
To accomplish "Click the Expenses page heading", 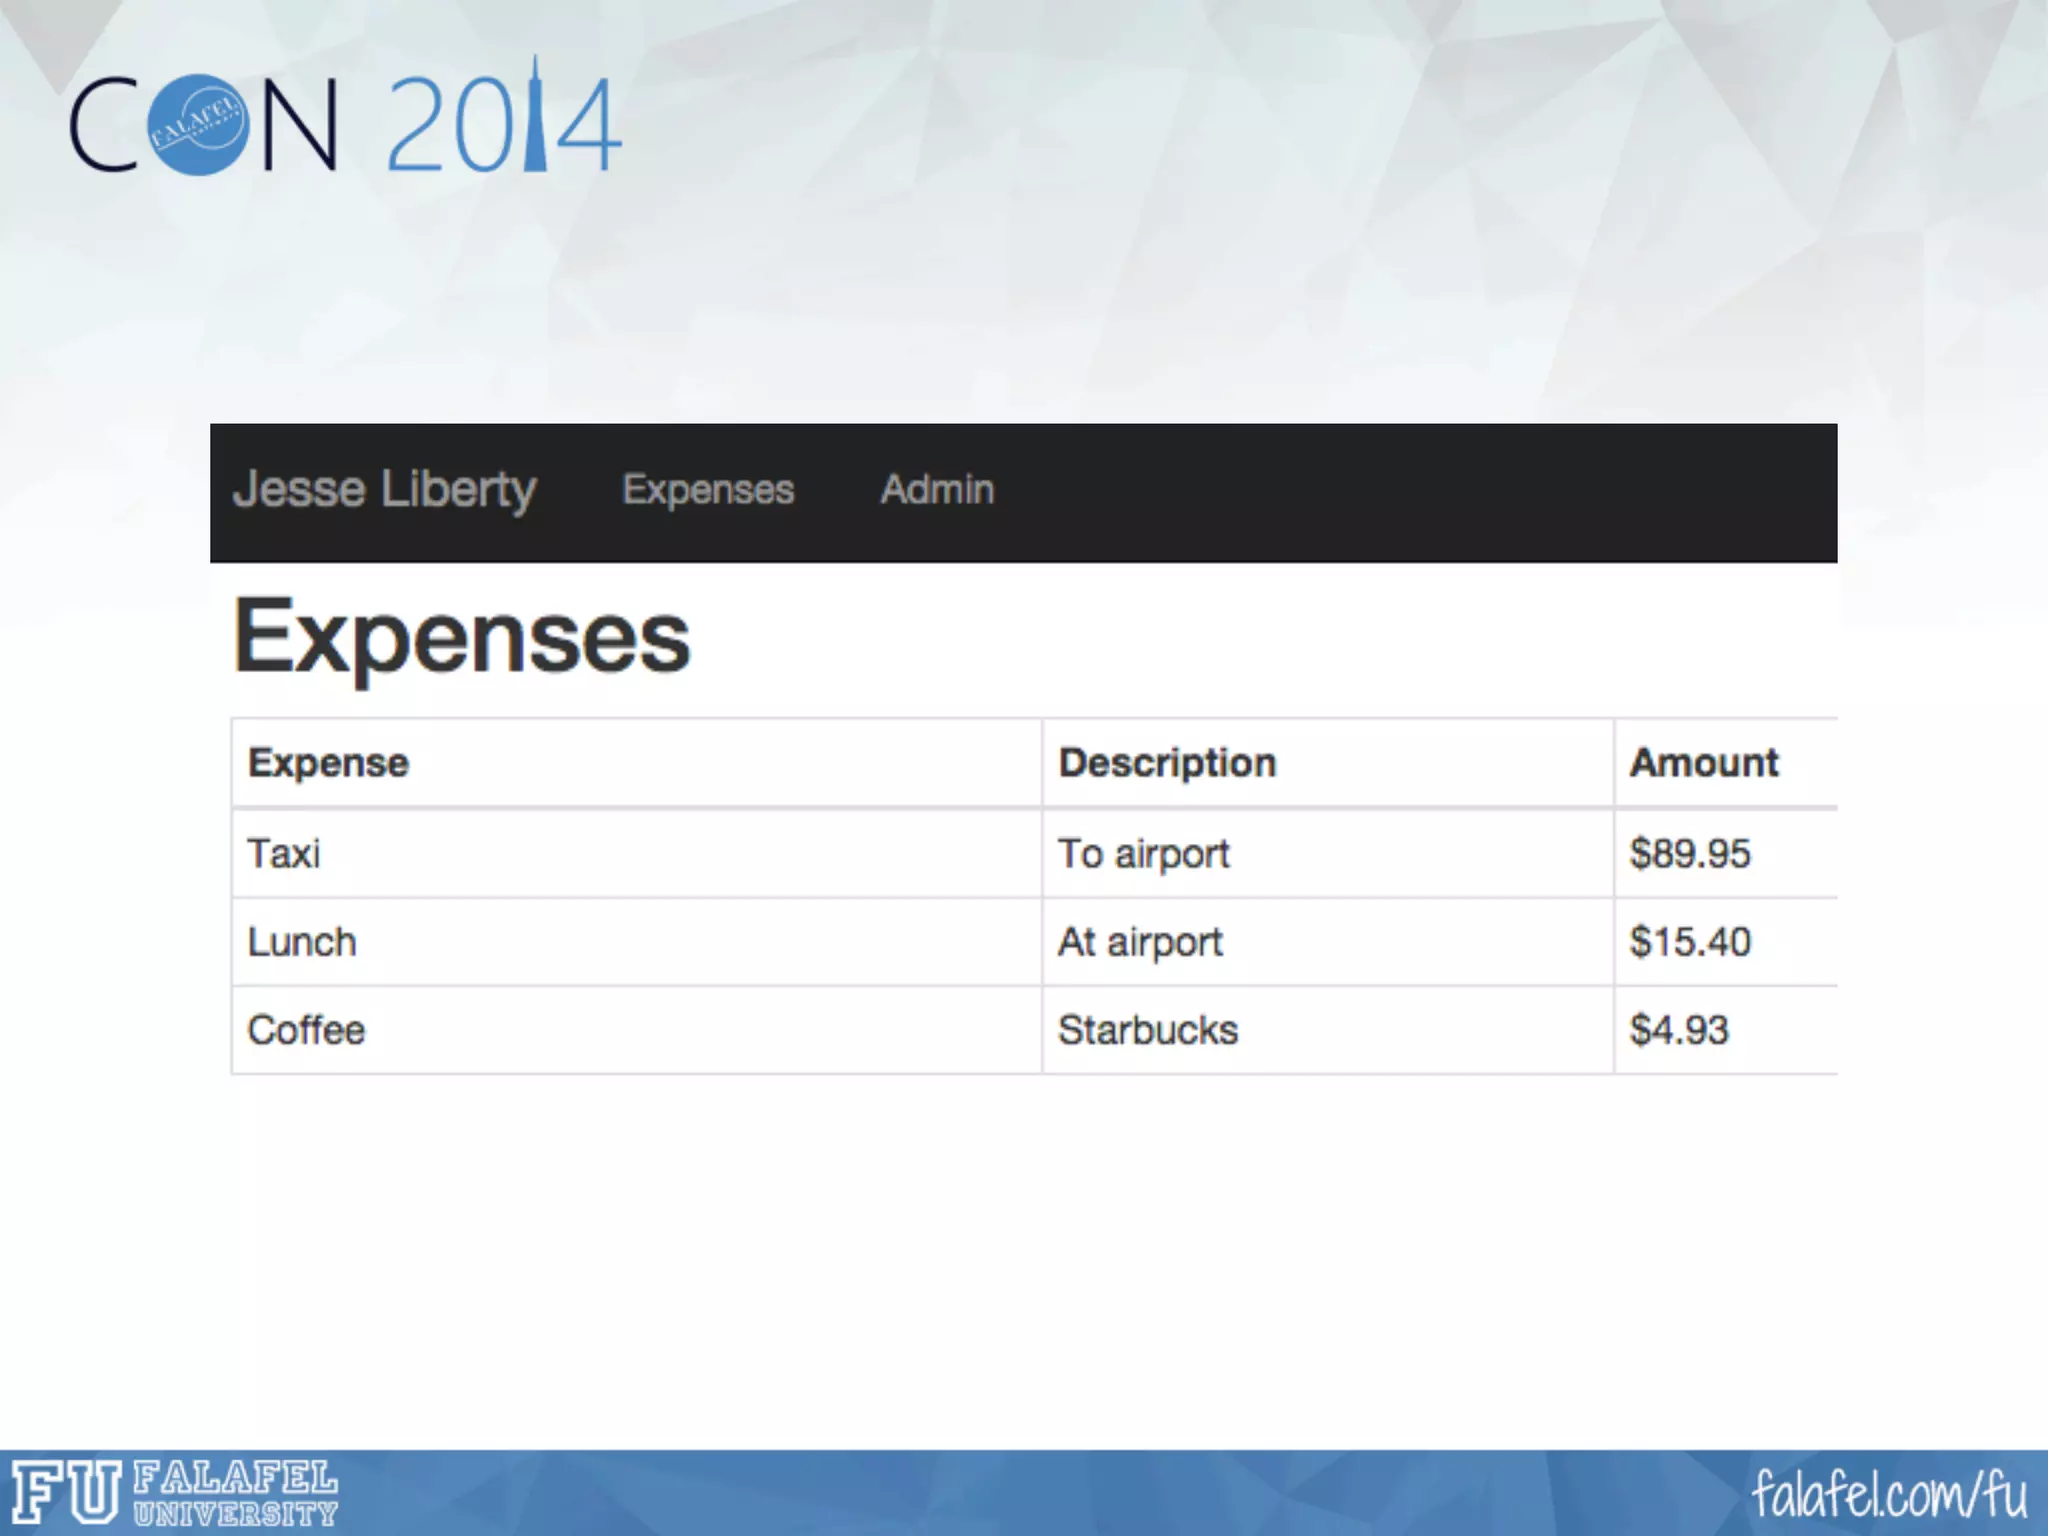I will (x=461, y=637).
